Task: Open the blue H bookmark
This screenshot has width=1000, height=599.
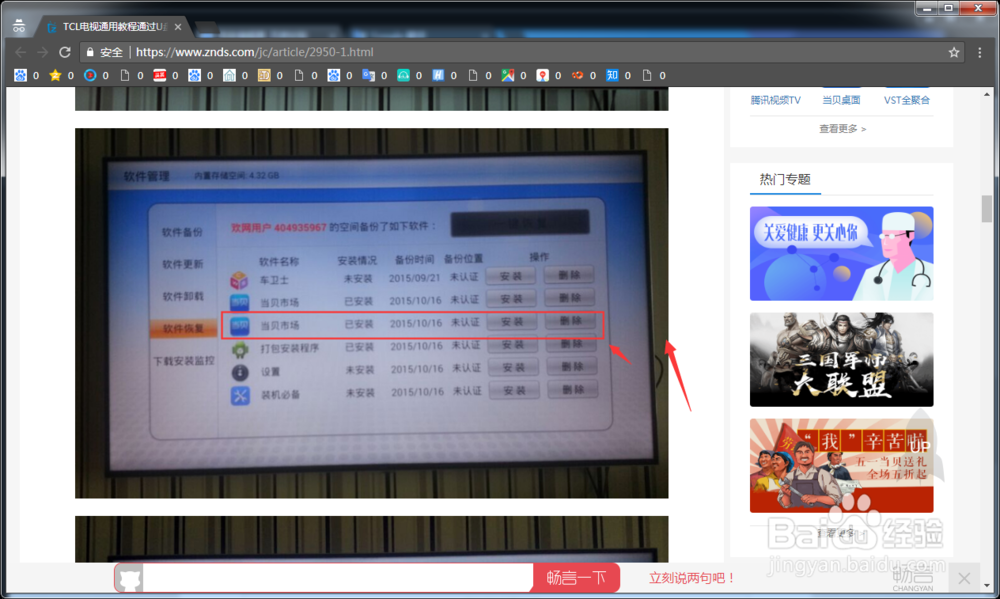Action: pyautogui.click(x=438, y=75)
